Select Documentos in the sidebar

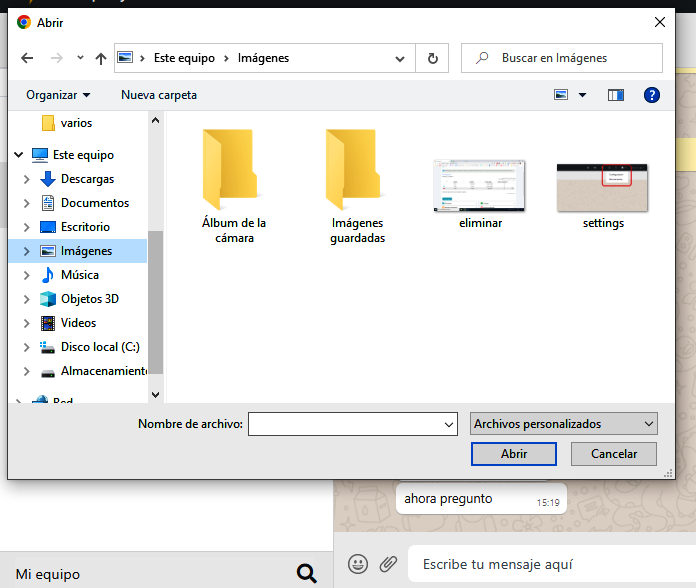click(94, 203)
